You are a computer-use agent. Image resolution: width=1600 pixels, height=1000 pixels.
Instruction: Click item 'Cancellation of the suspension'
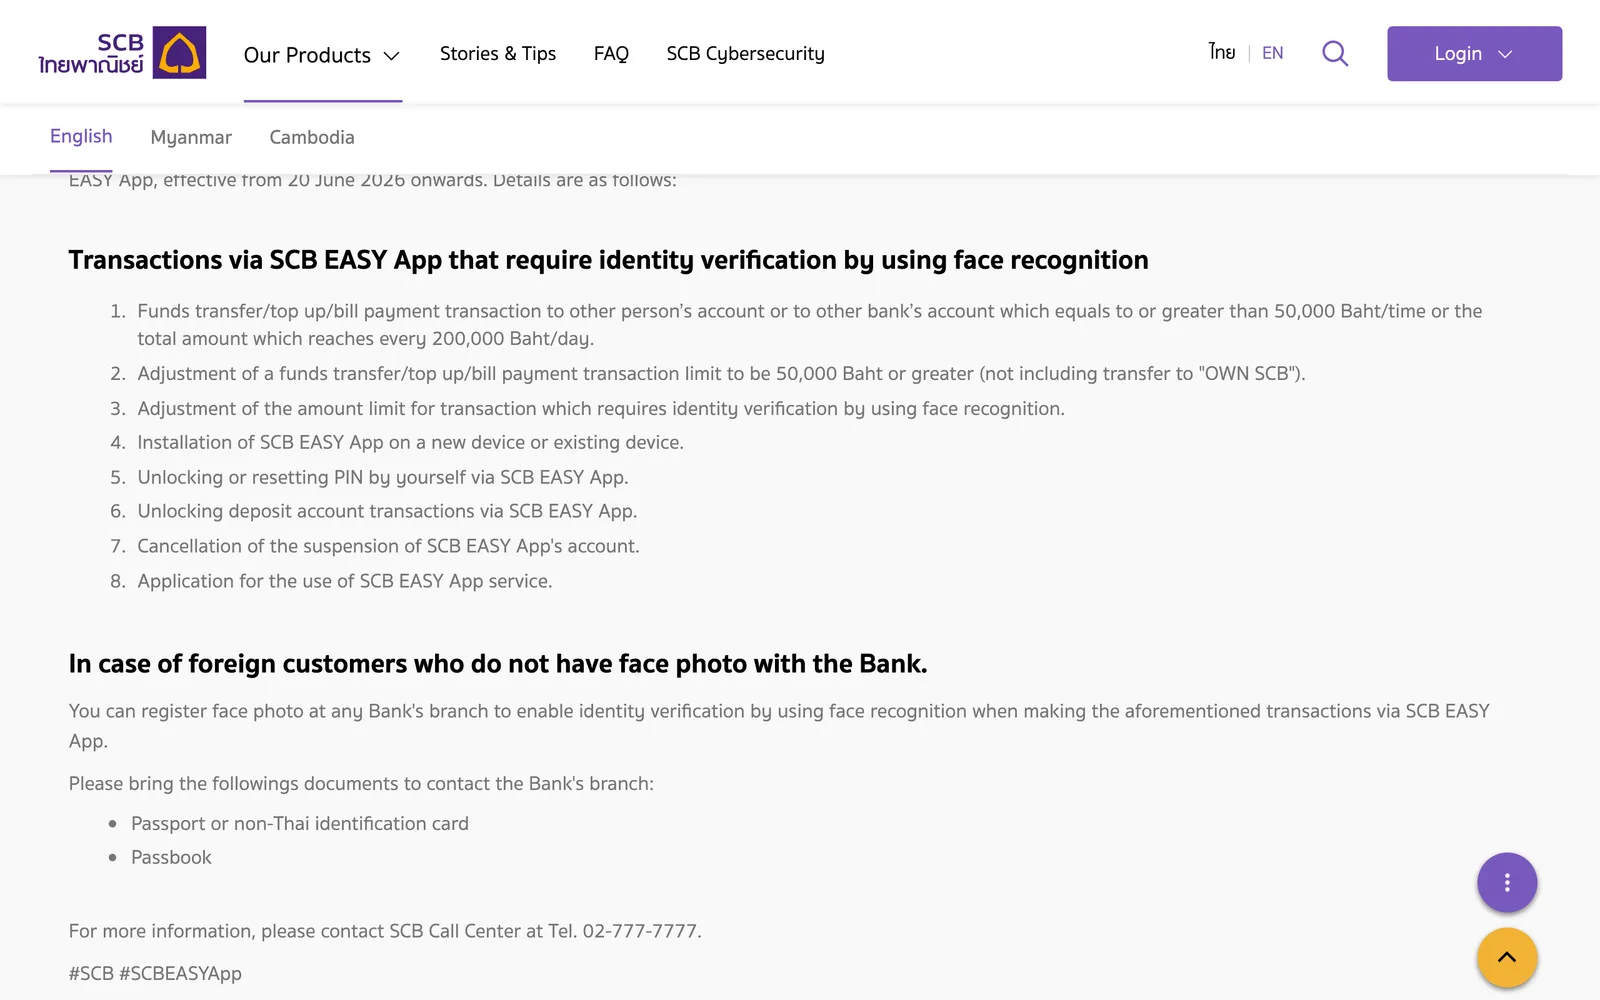click(x=388, y=547)
